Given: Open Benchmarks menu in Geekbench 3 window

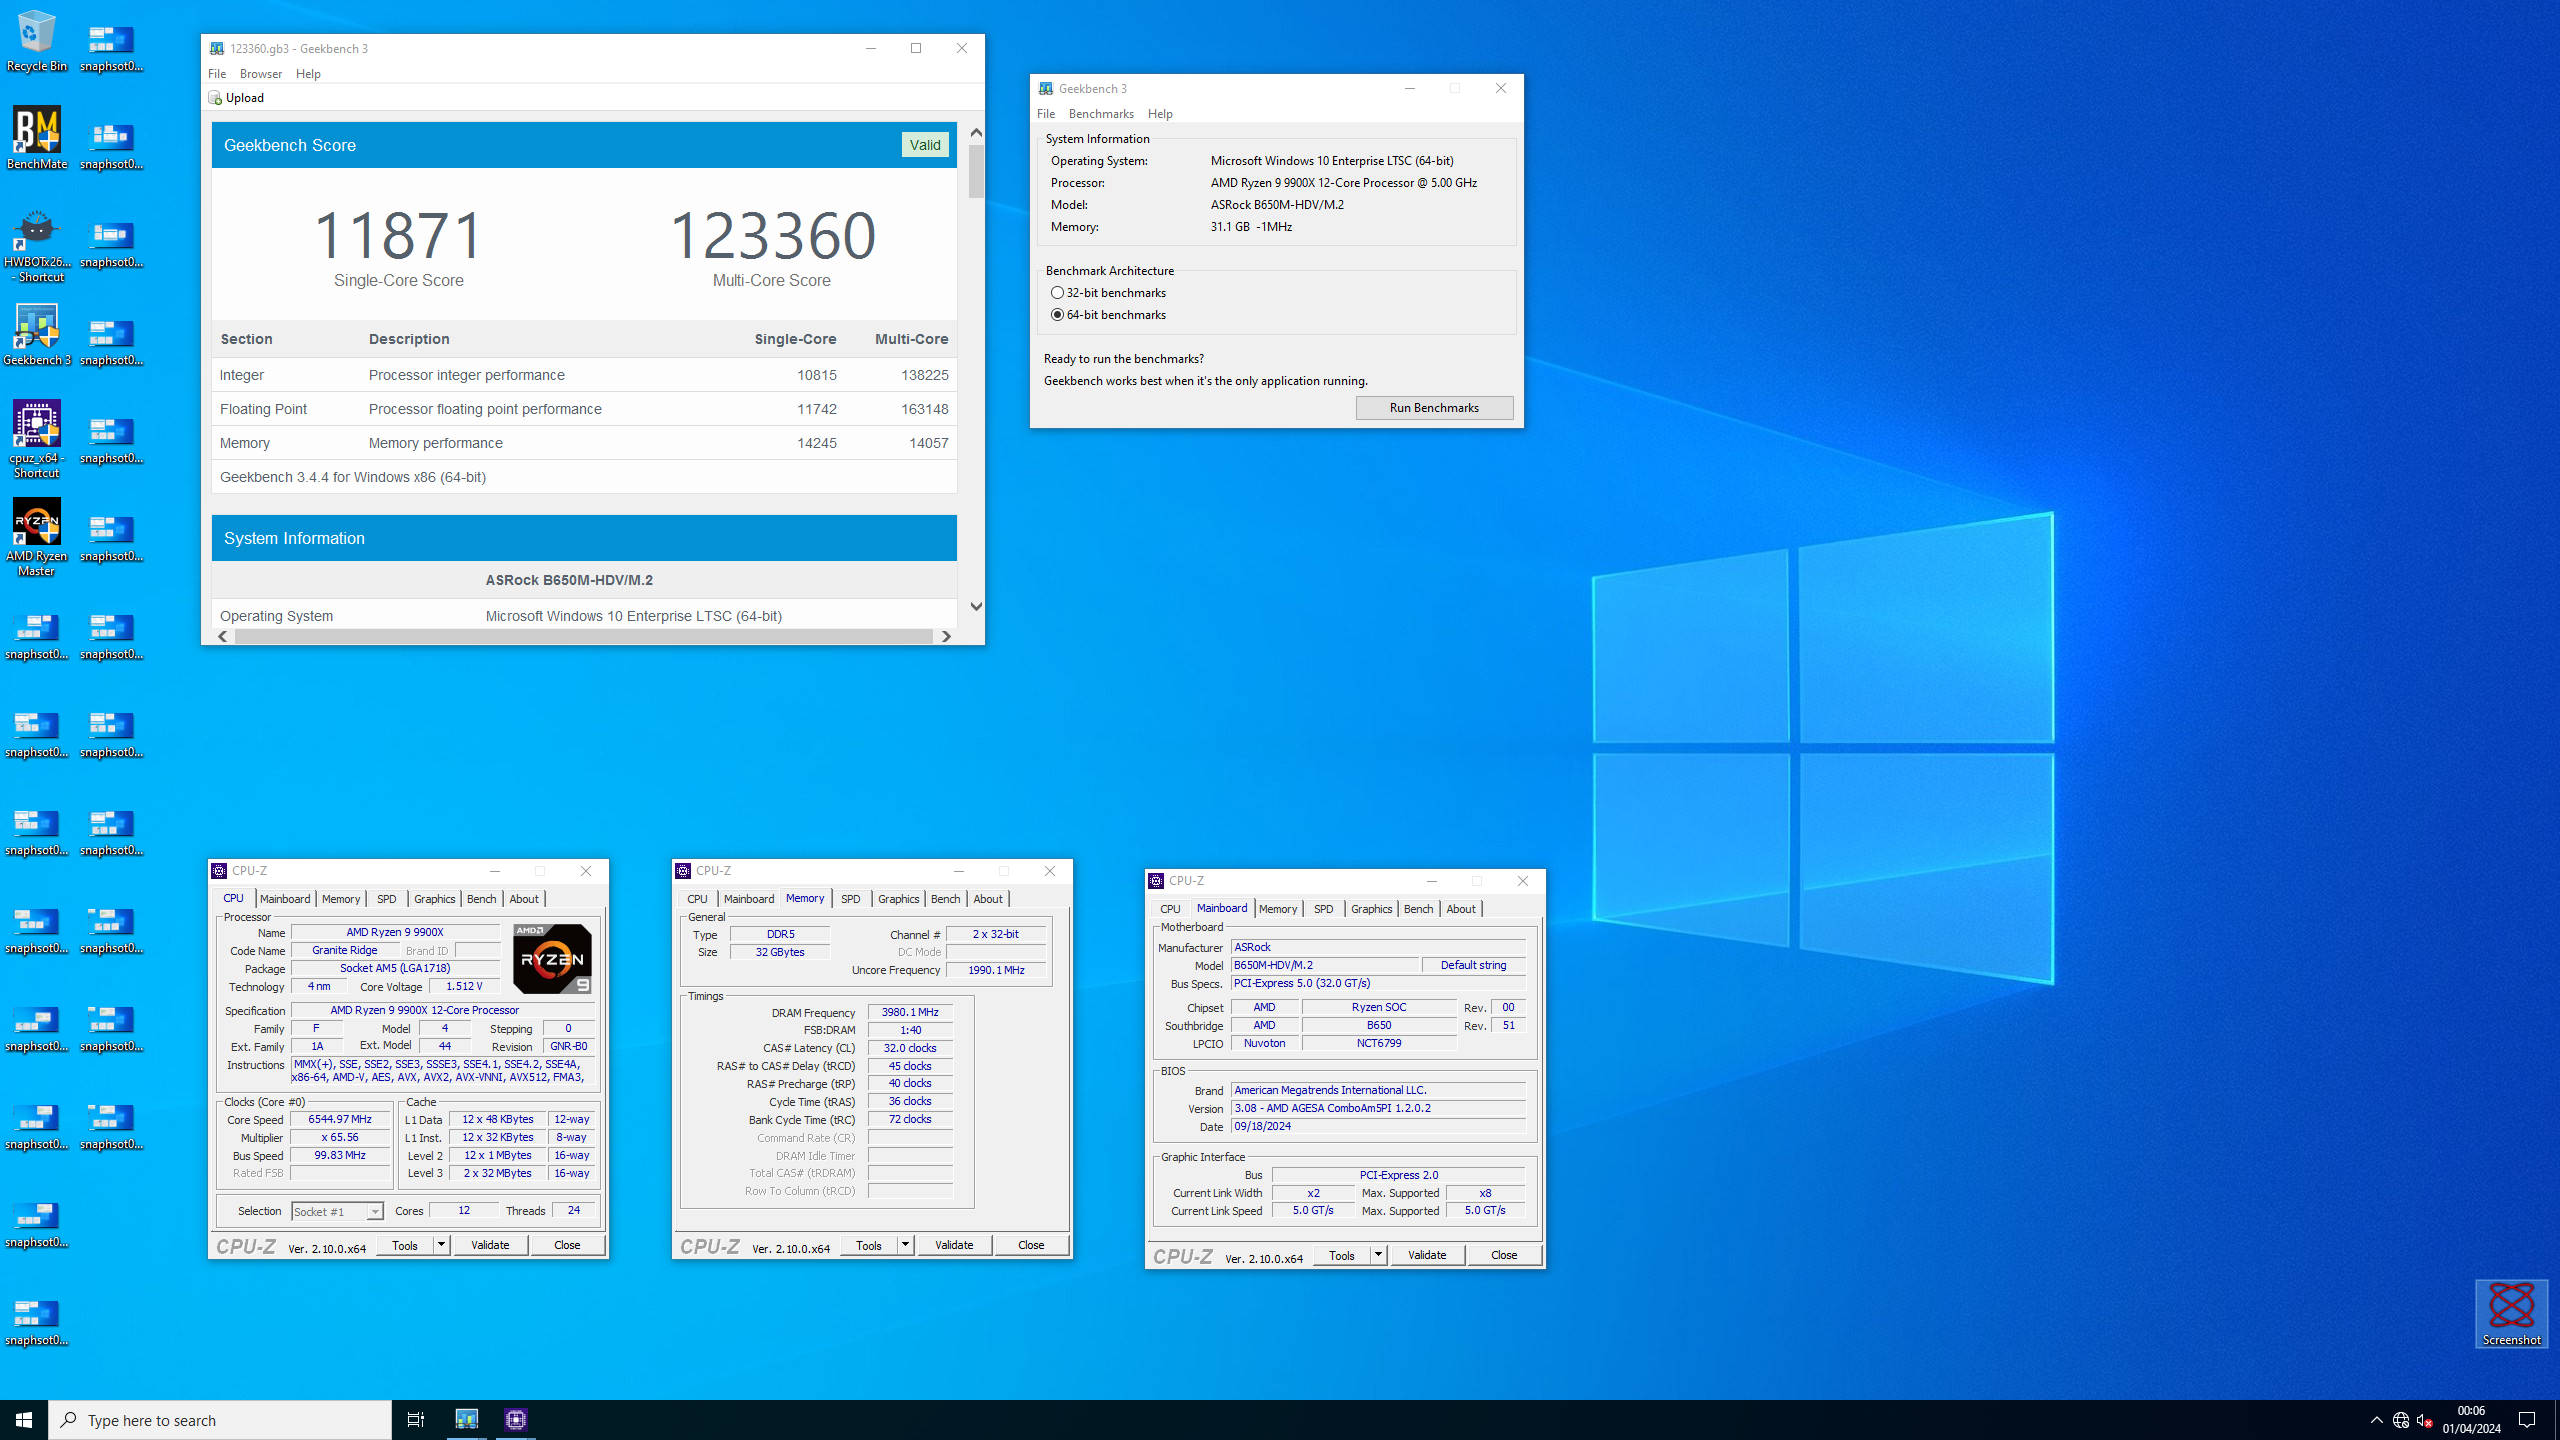Looking at the screenshot, I should pyautogui.click(x=1101, y=114).
